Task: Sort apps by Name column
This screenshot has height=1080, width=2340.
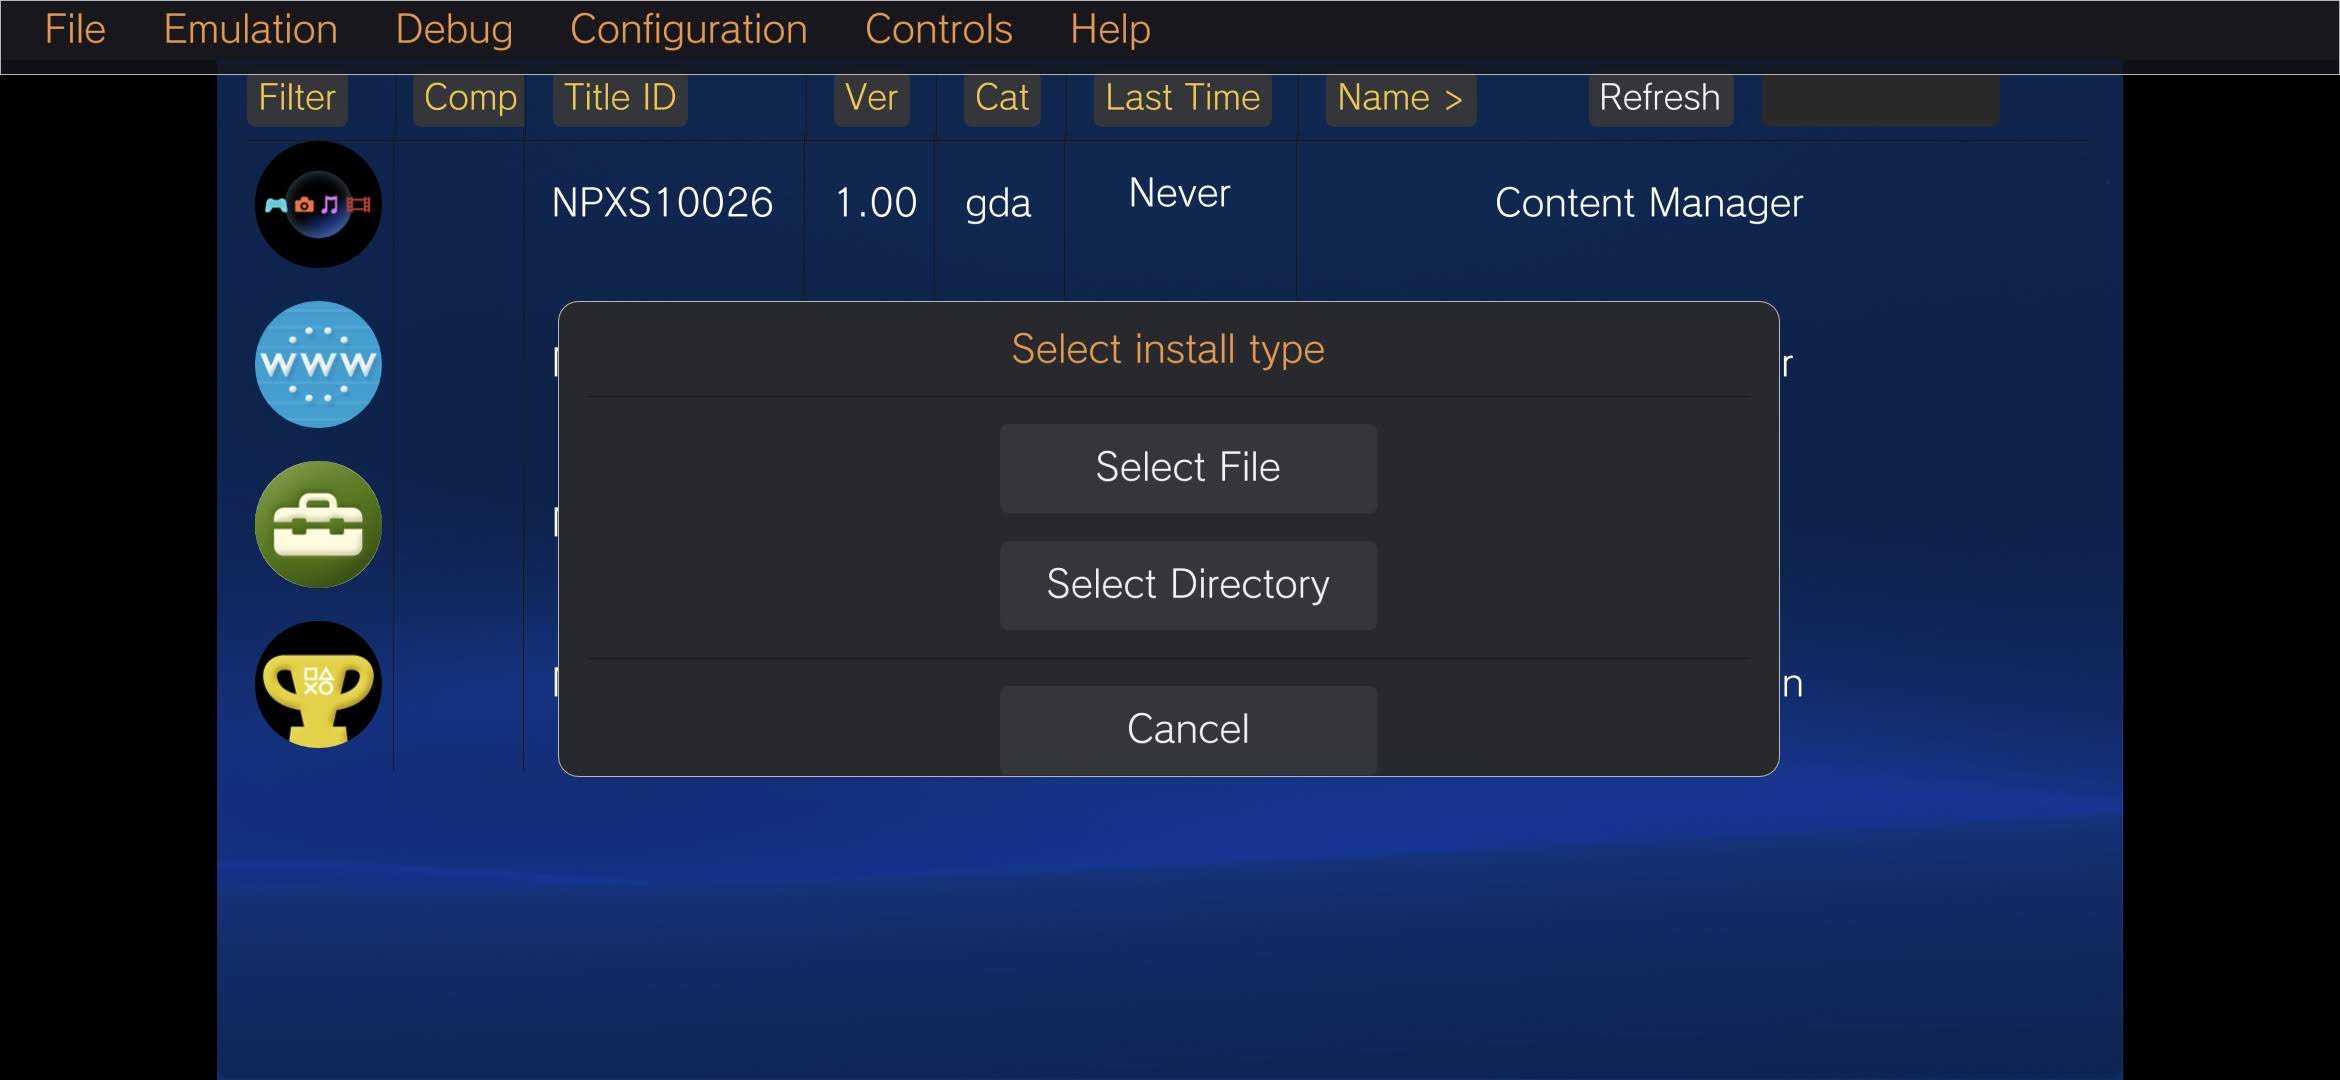Action: 1400,98
